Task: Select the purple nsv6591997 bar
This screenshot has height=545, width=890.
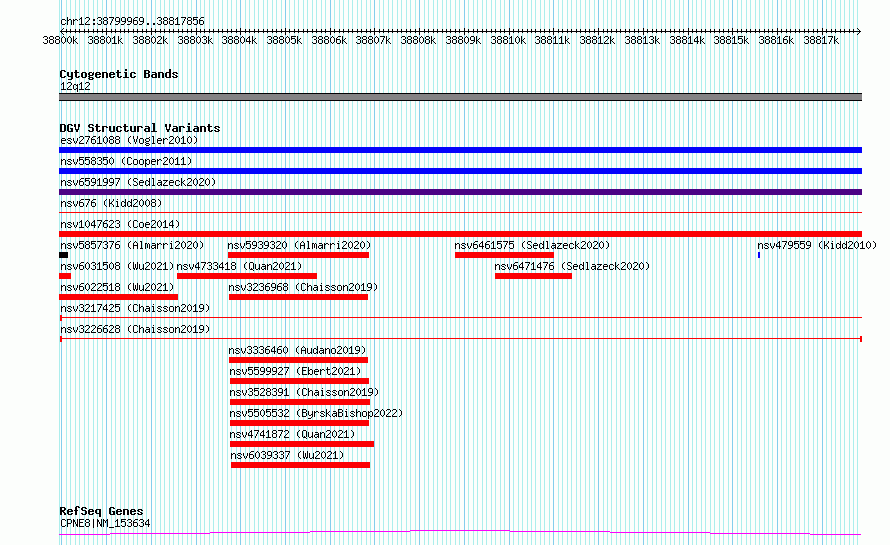Action: [x=460, y=192]
